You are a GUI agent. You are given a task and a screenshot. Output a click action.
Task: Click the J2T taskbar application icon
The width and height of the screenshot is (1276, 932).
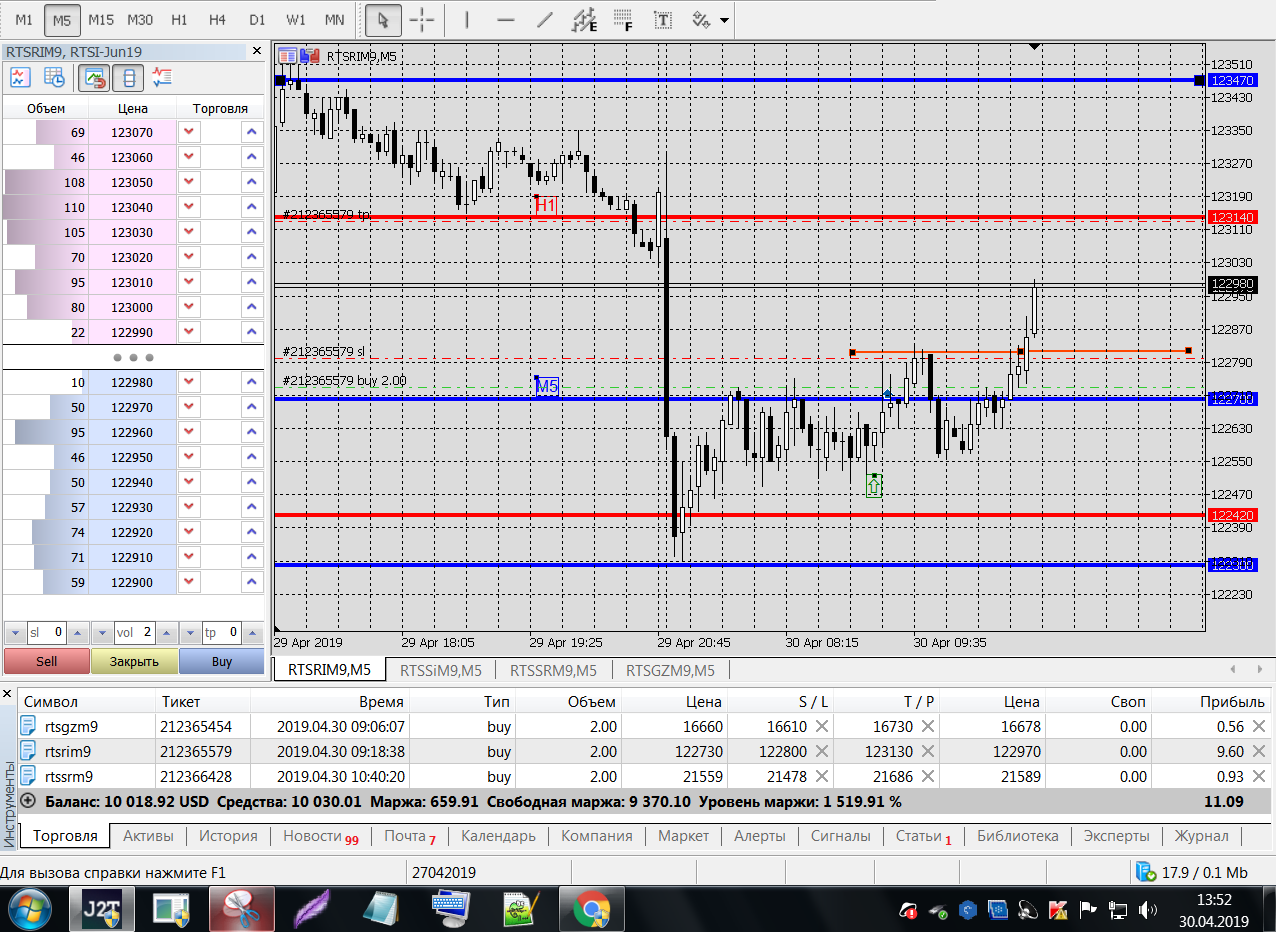click(102, 910)
